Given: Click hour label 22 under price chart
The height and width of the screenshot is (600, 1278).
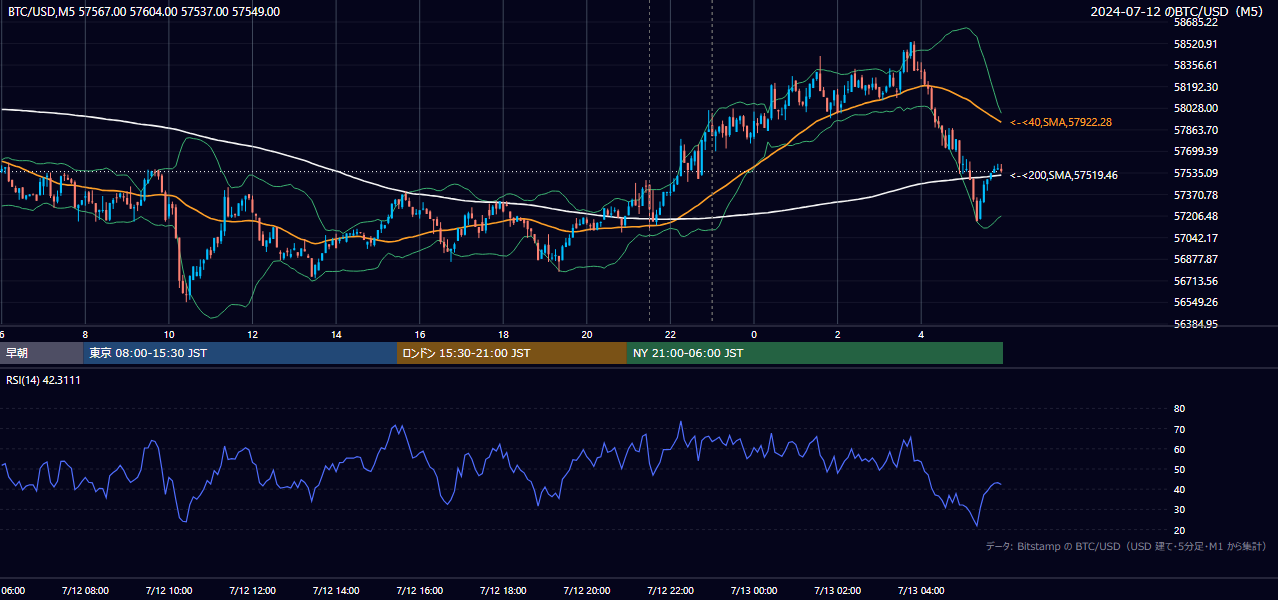Looking at the screenshot, I should (x=670, y=335).
